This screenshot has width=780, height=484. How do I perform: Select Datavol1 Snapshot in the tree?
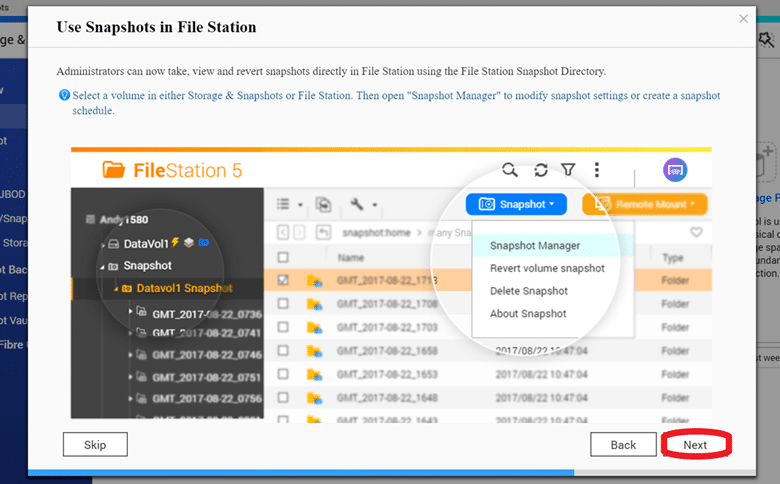(x=184, y=289)
